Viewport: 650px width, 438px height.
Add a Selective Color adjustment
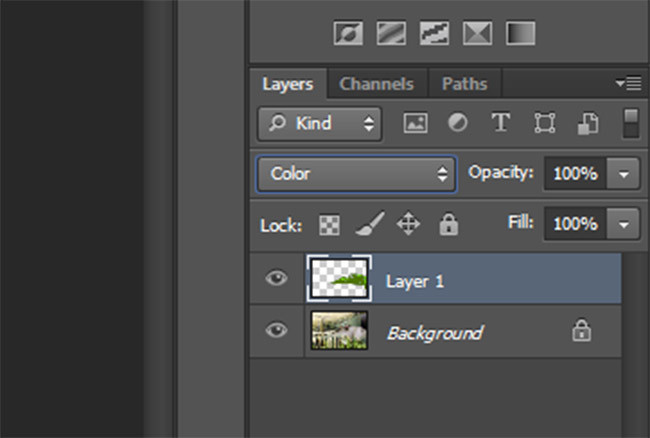tap(477, 34)
